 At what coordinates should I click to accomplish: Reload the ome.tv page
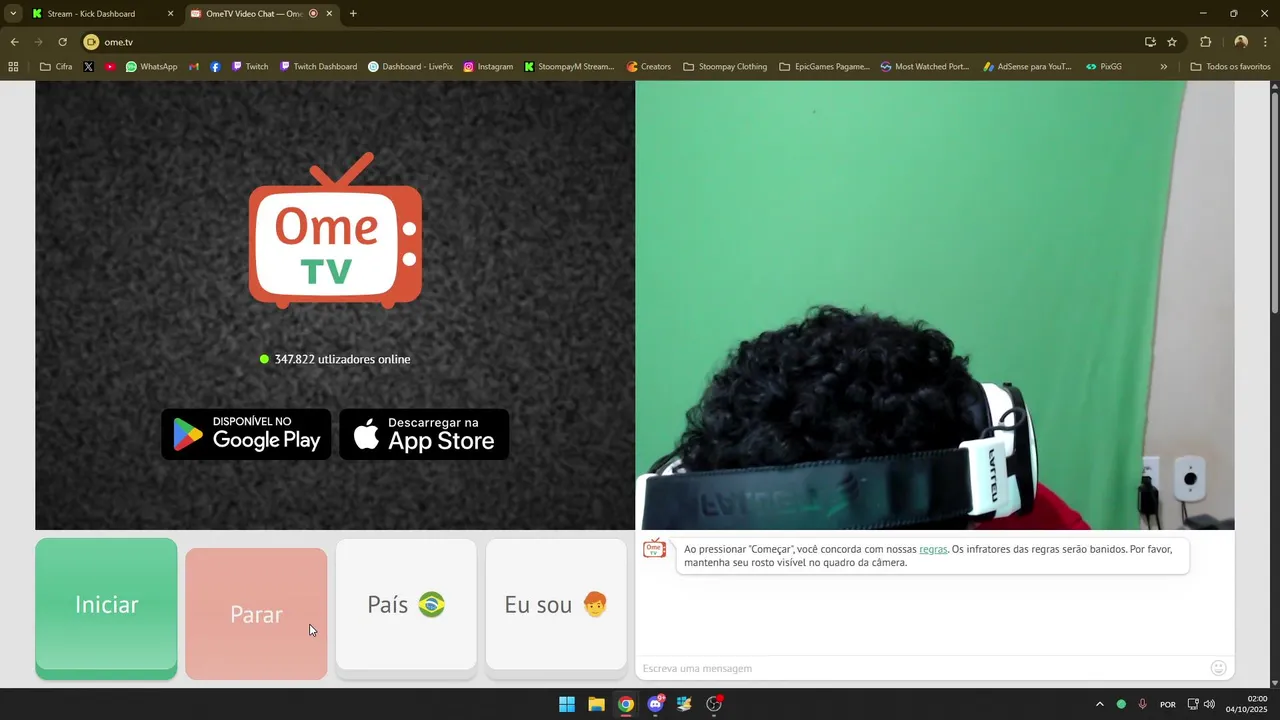coord(62,42)
